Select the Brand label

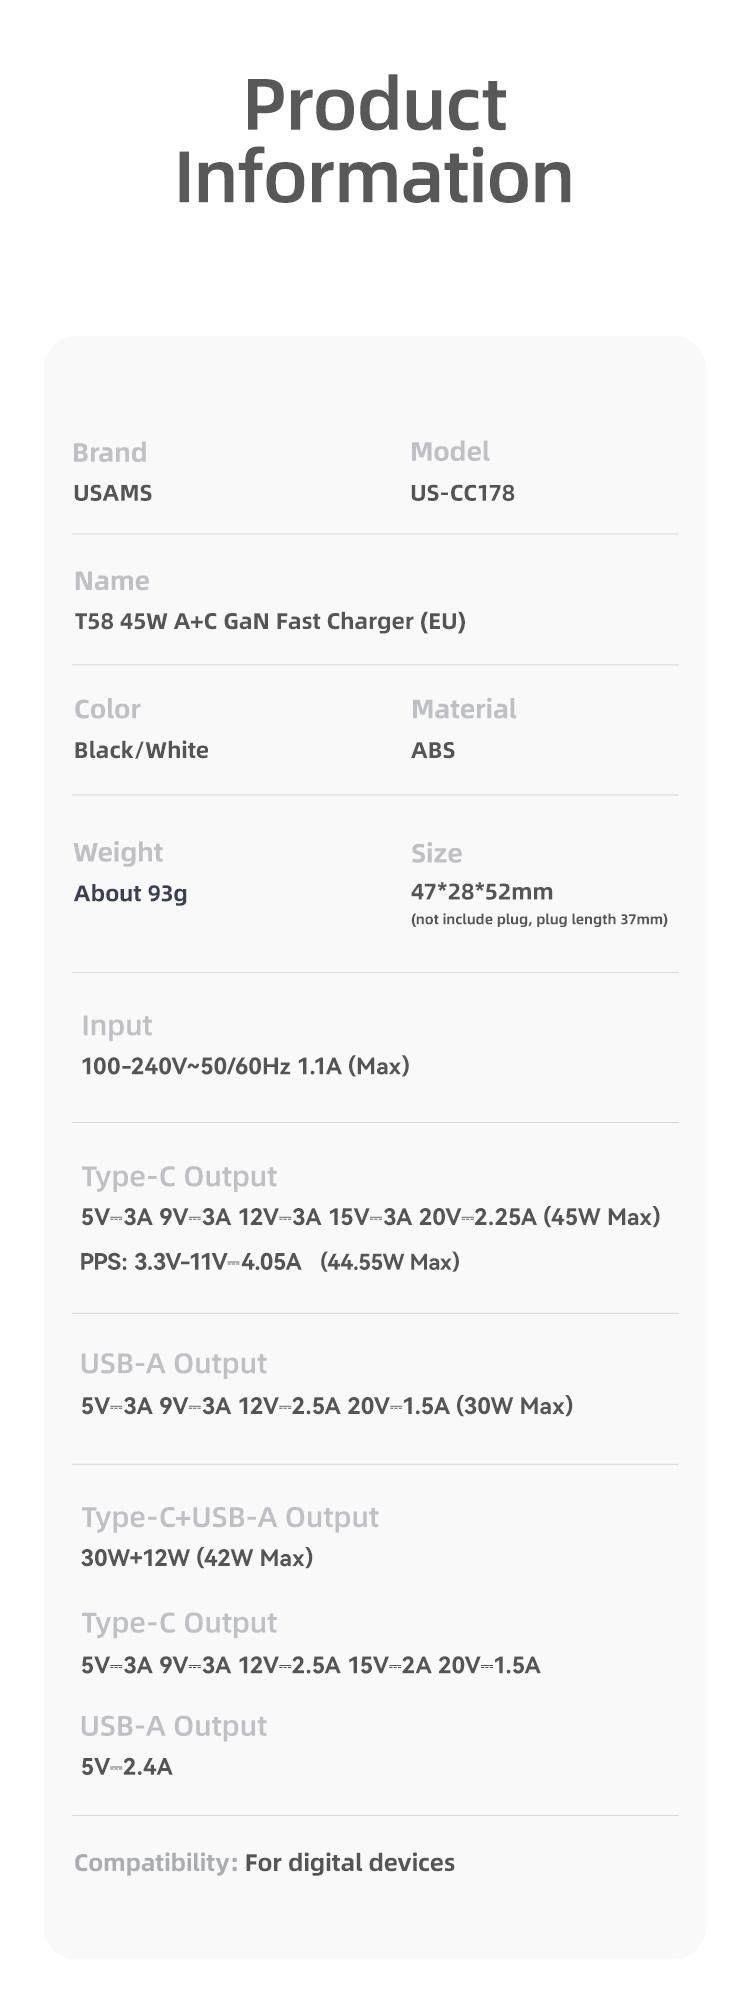tap(110, 452)
